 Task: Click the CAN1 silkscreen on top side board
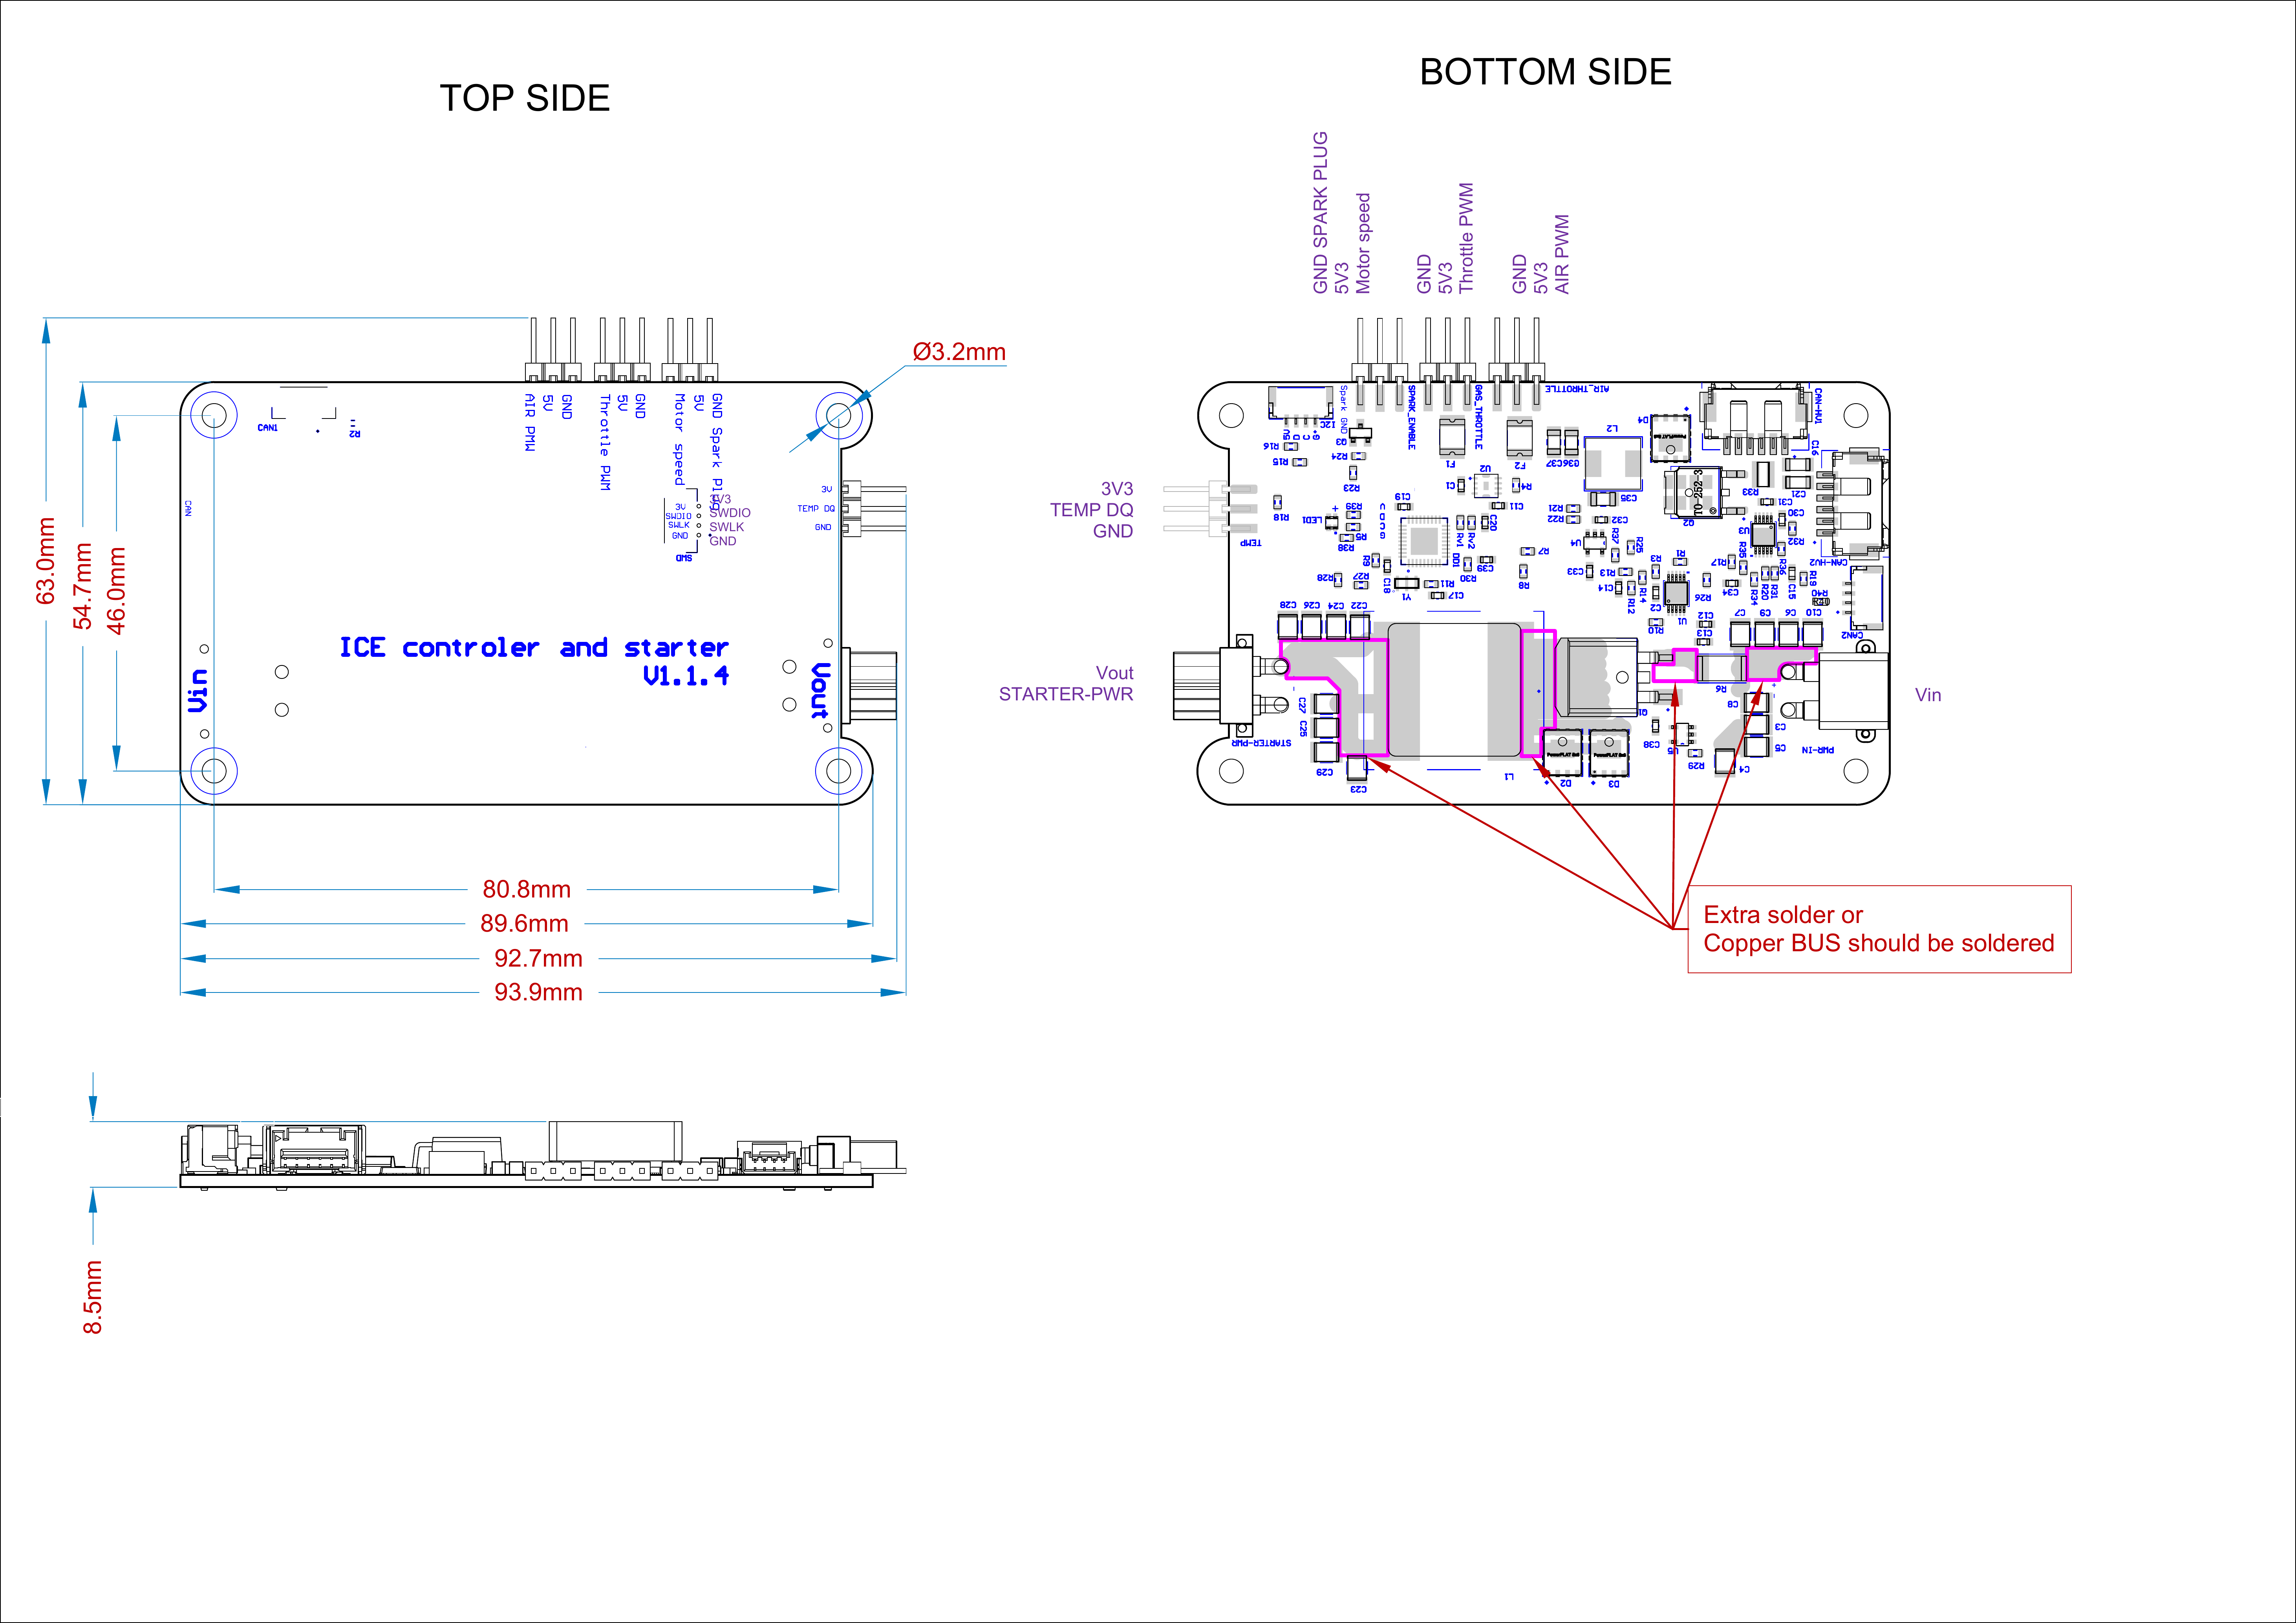pos(268,428)
